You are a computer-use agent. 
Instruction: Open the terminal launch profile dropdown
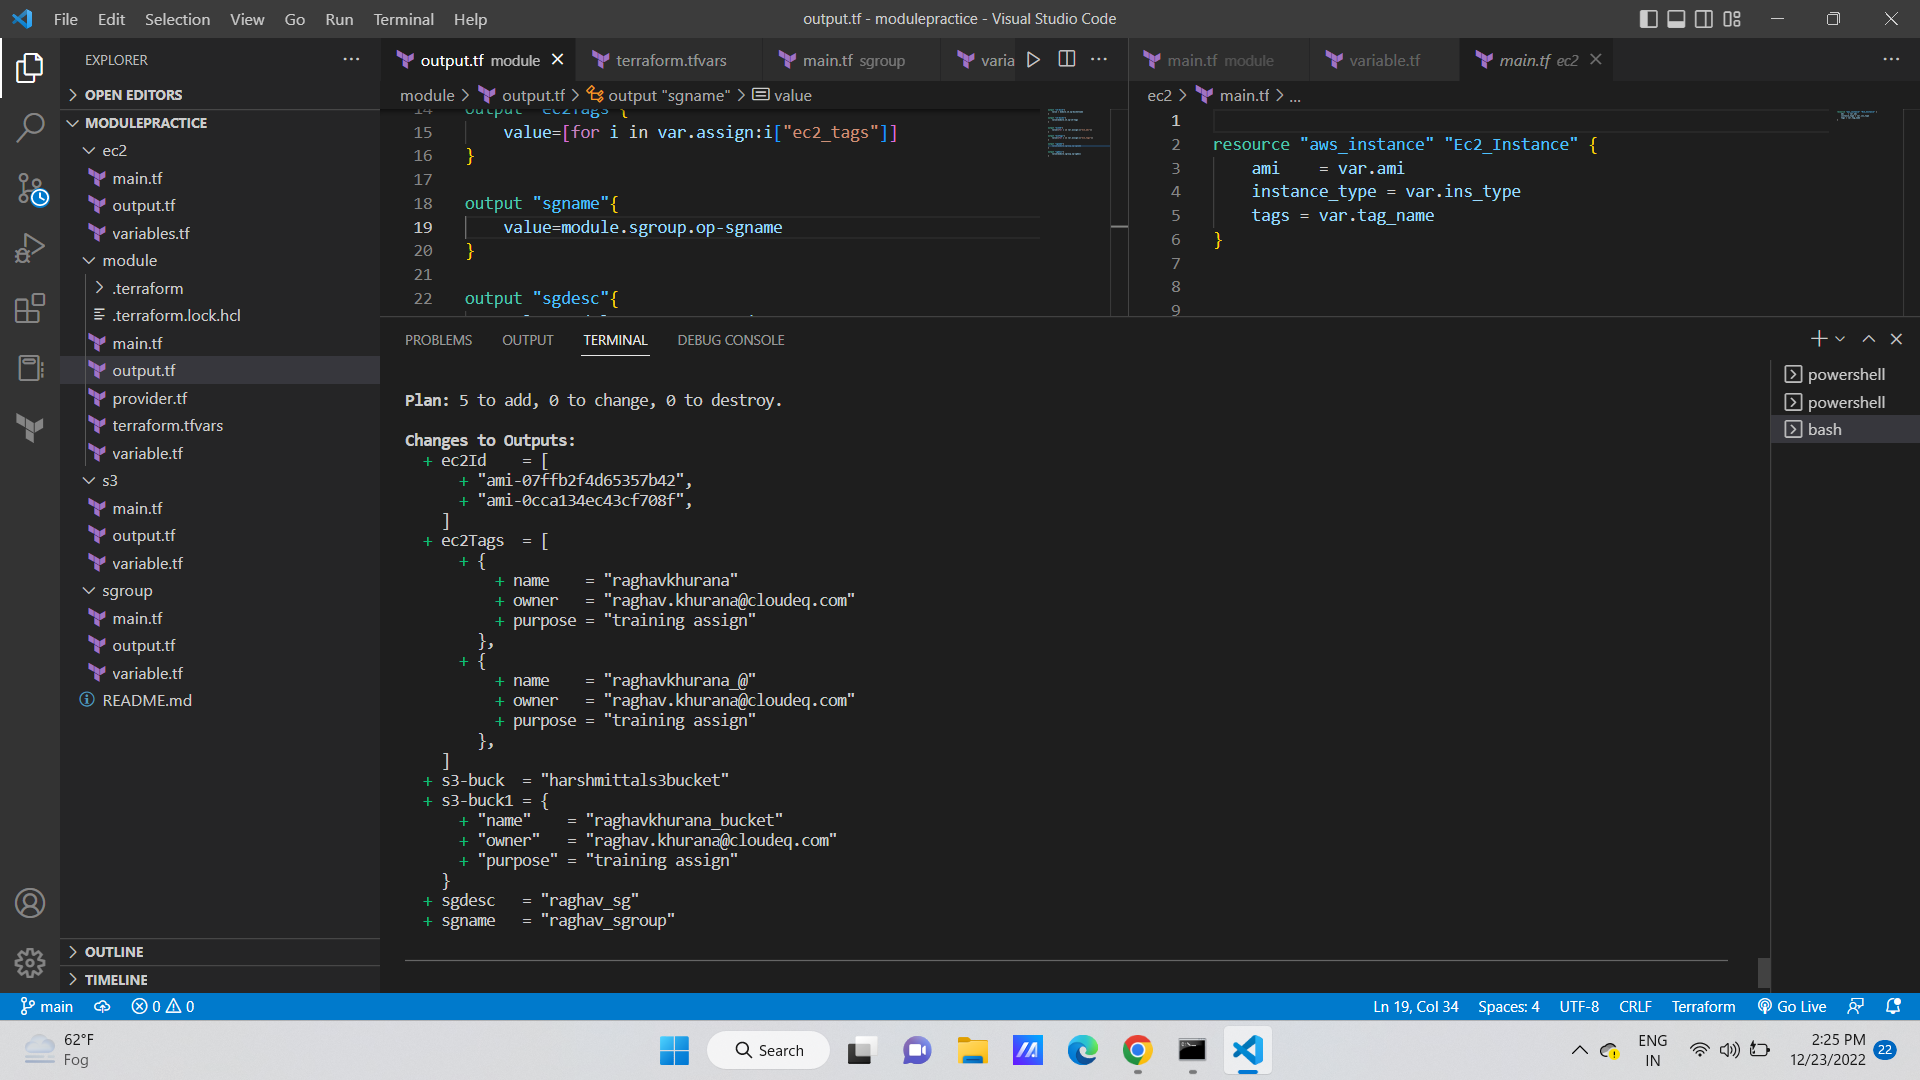1840,339
